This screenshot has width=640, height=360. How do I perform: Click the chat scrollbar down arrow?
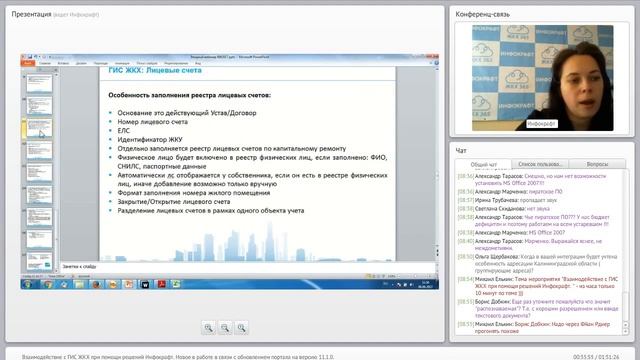click(625, 331)
